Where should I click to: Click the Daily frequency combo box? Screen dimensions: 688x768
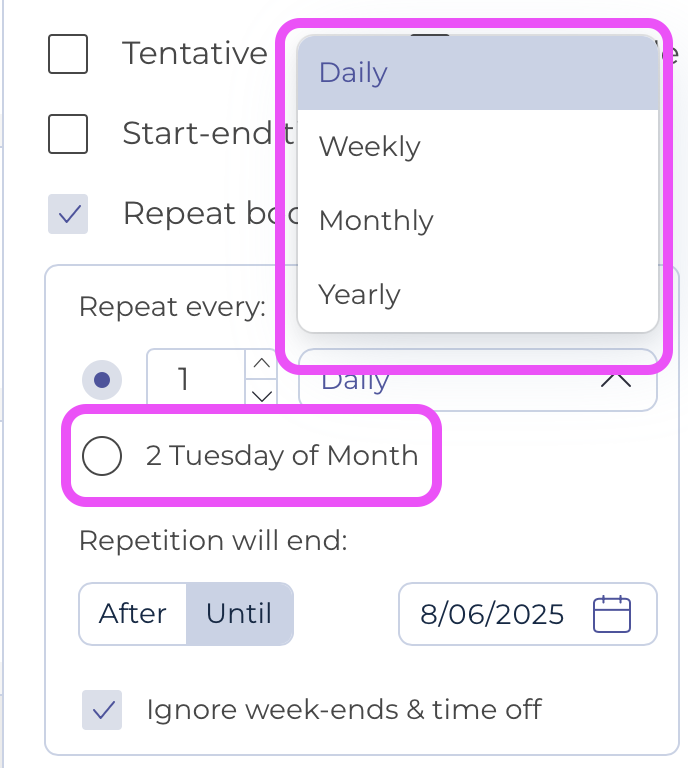click(x=477, y=380)
